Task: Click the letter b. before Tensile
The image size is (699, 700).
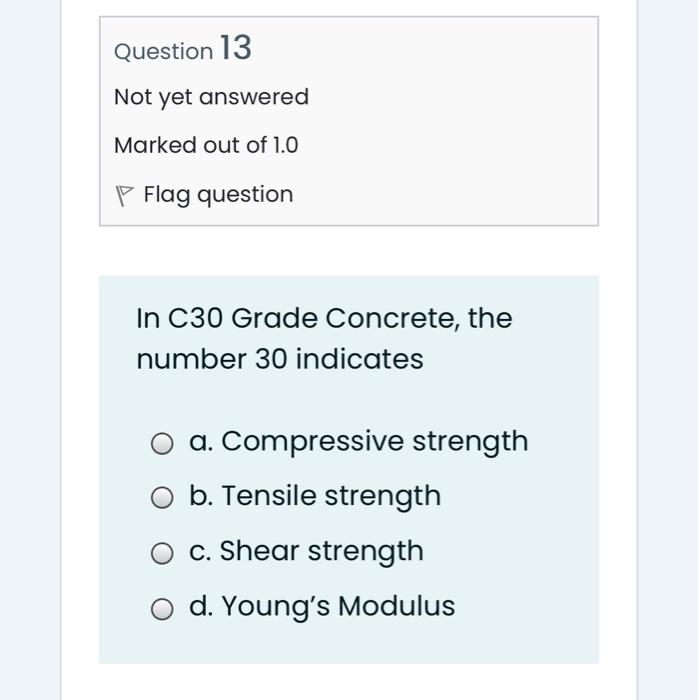Action: 200,496
